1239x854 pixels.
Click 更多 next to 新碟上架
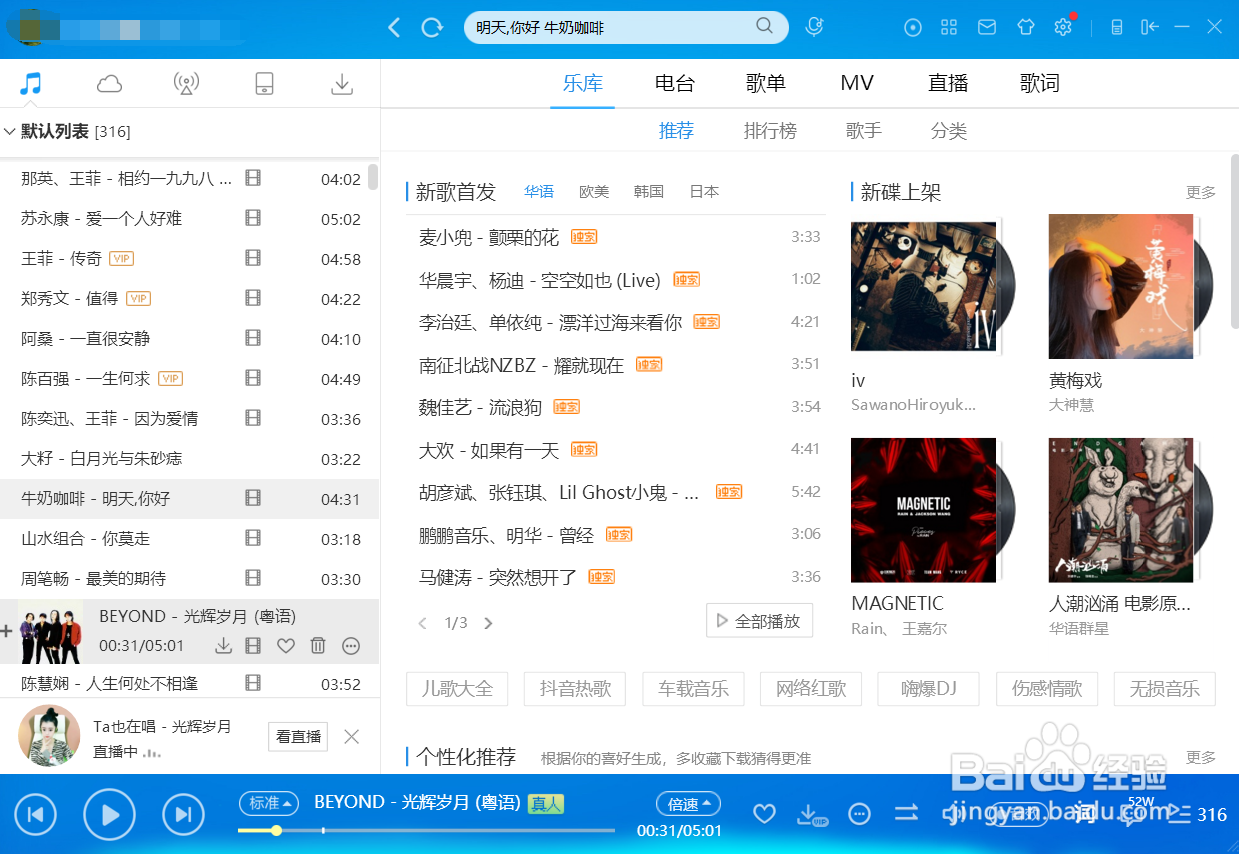(1201, 192)
